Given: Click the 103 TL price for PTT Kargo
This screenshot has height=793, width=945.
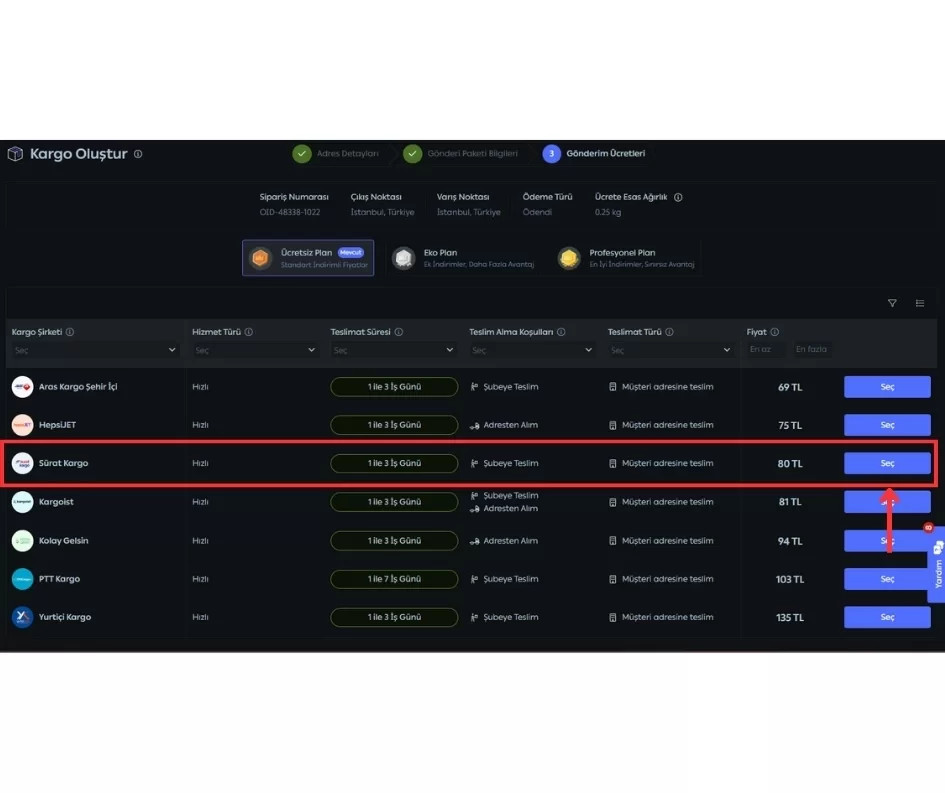Looking at the screenshot, I should point(790,580).
